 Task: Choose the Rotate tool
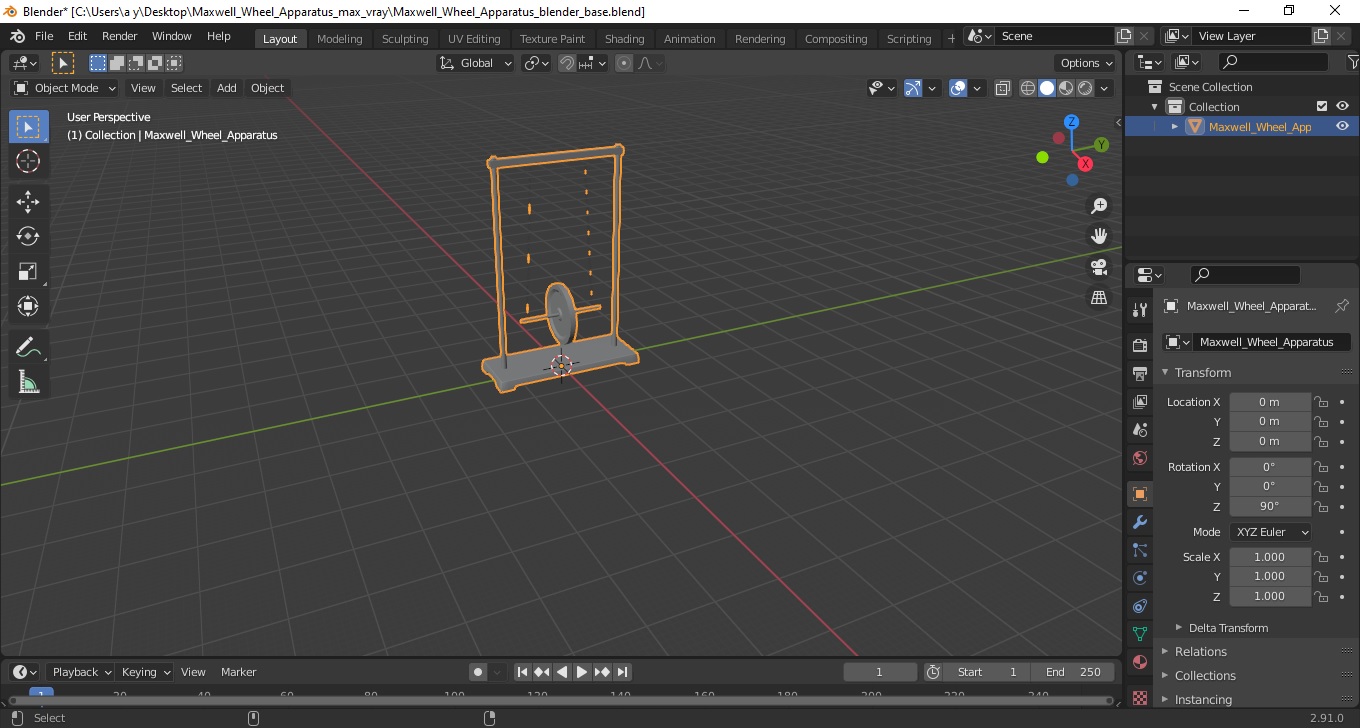(28, 236)
